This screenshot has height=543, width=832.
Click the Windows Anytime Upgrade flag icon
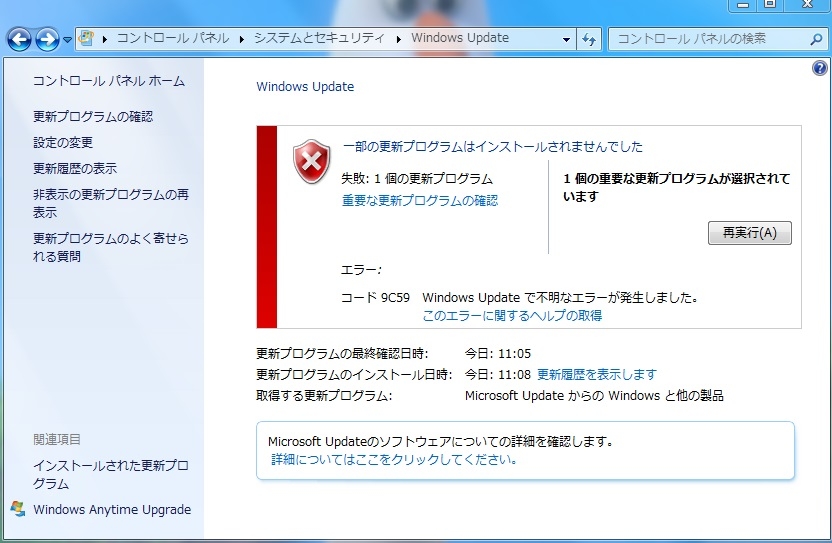[18, 508]
